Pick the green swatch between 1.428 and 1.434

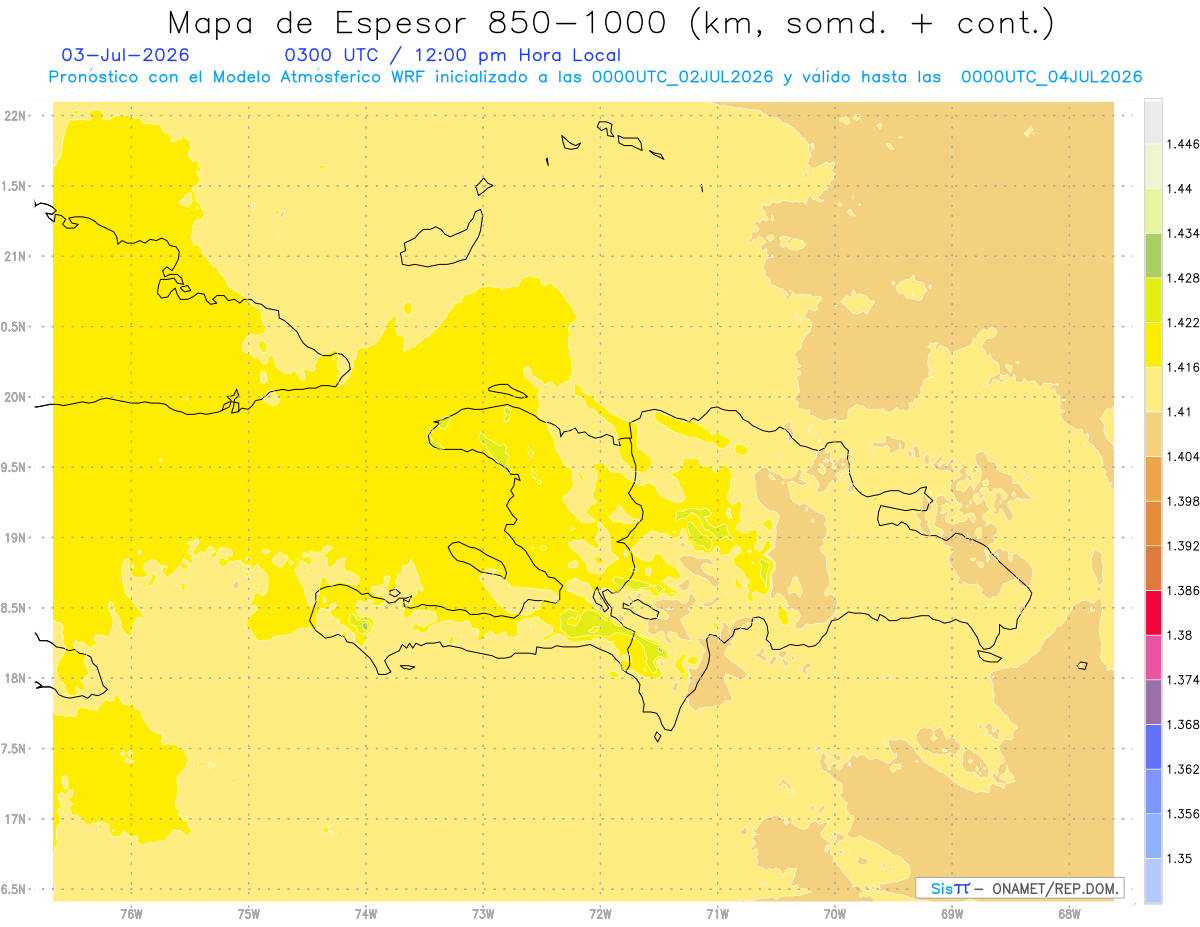click(x=1153, y=255)
